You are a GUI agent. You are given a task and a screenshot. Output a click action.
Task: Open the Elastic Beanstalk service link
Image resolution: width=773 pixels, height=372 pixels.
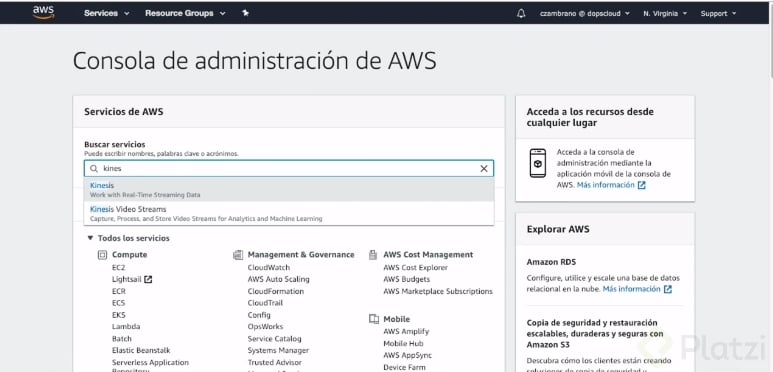(x=141, y=350)
